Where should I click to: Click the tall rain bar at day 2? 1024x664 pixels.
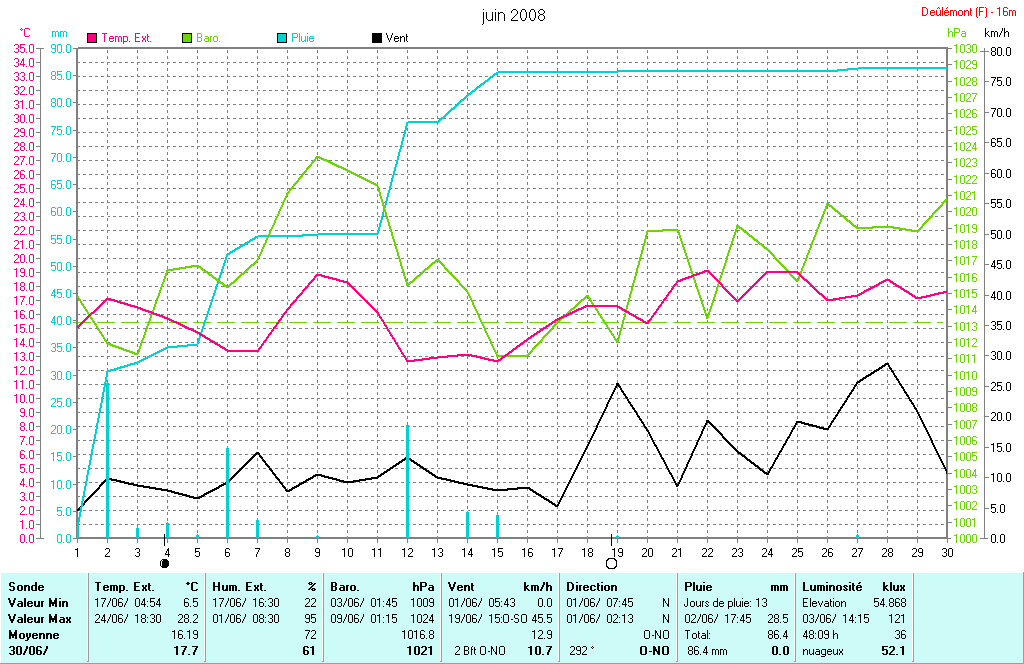click(x=107, y=460)
